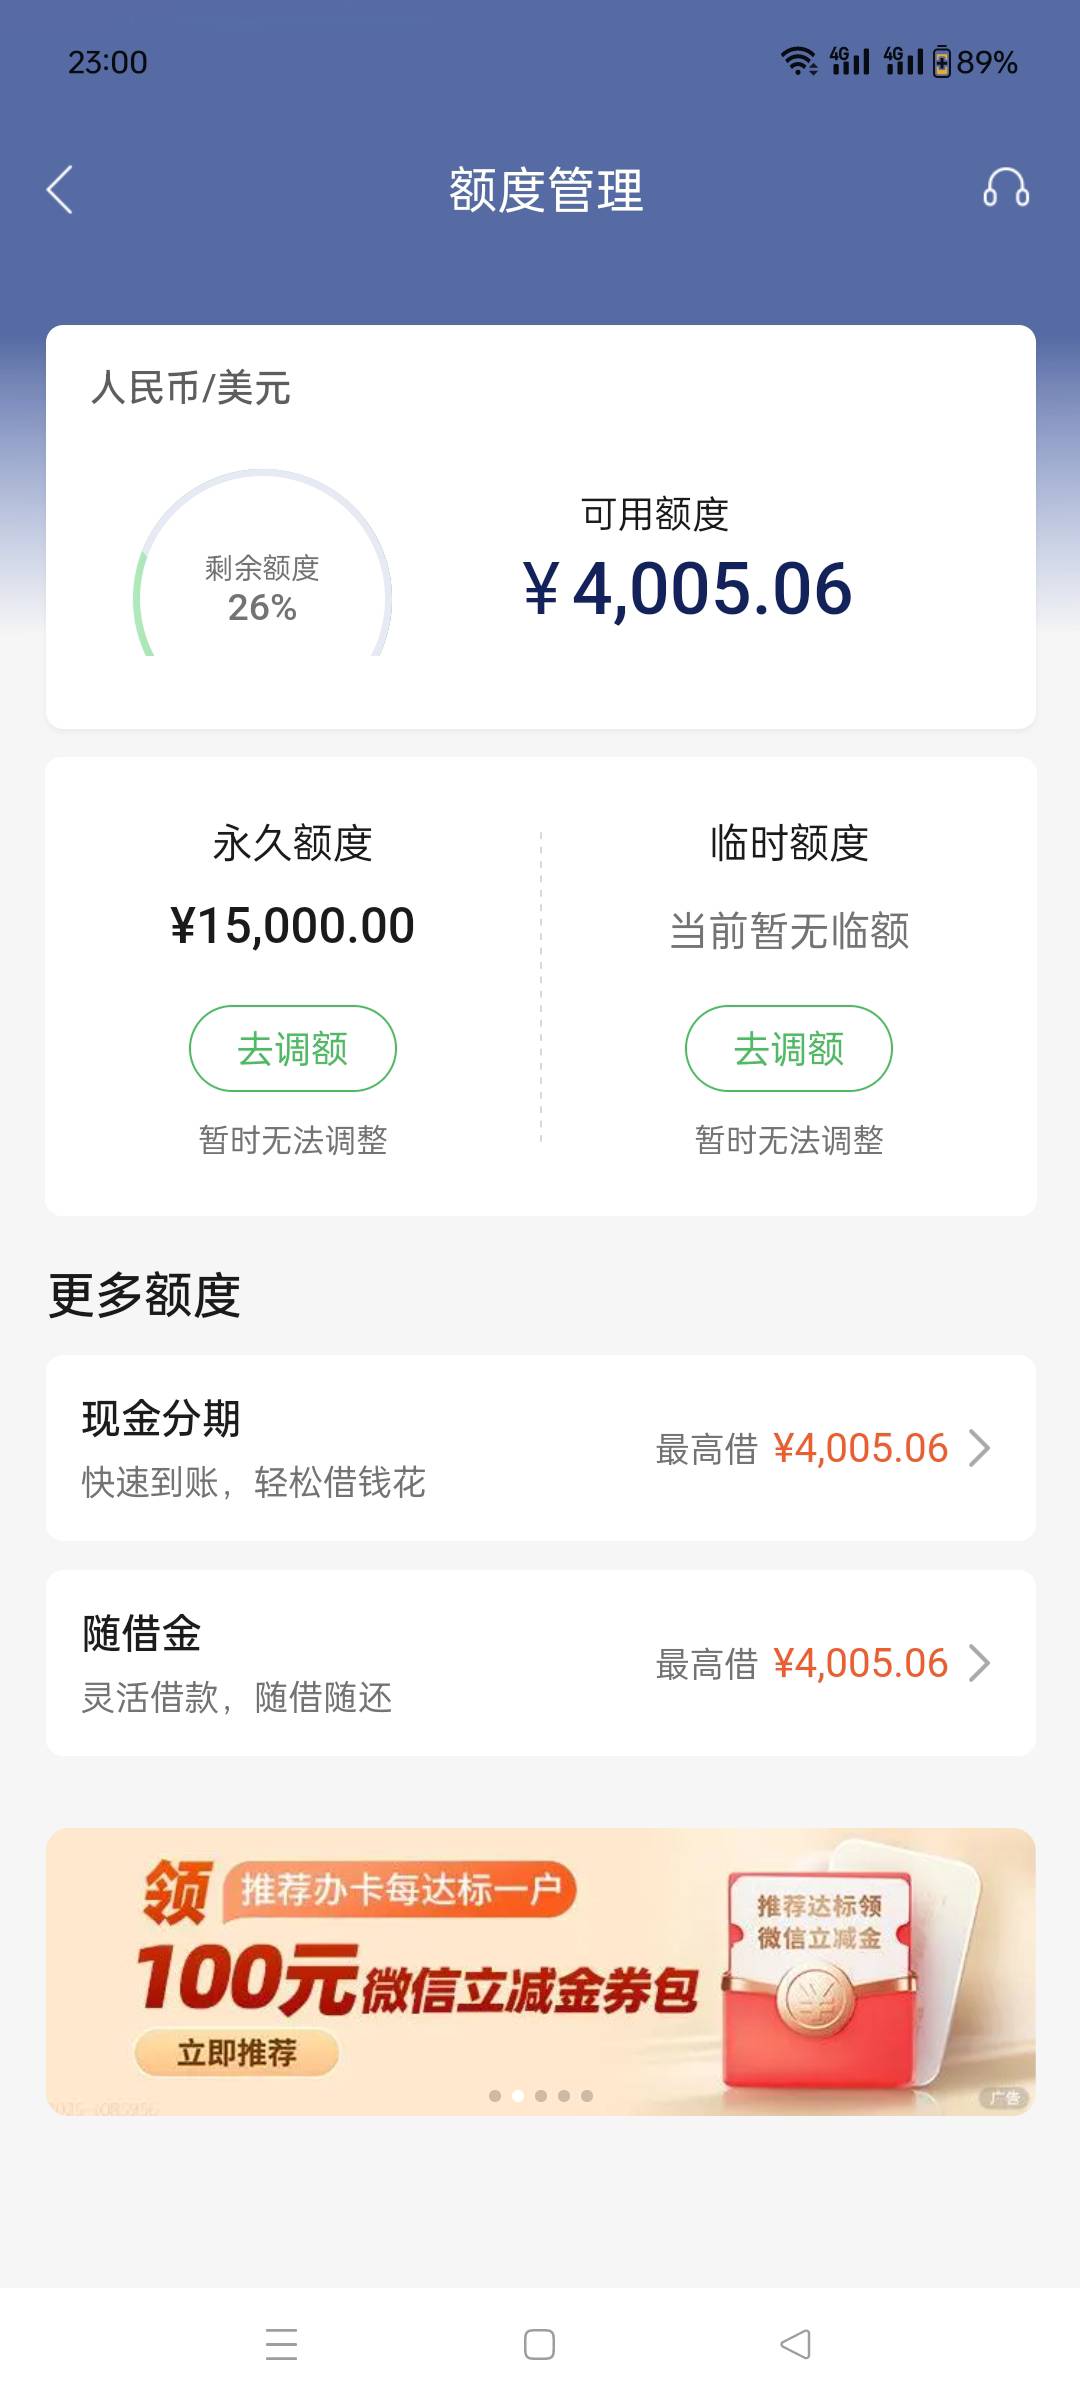Tap 立即推荐 button on banner
This screenshot has width=1080, height=2400.
237,2053
